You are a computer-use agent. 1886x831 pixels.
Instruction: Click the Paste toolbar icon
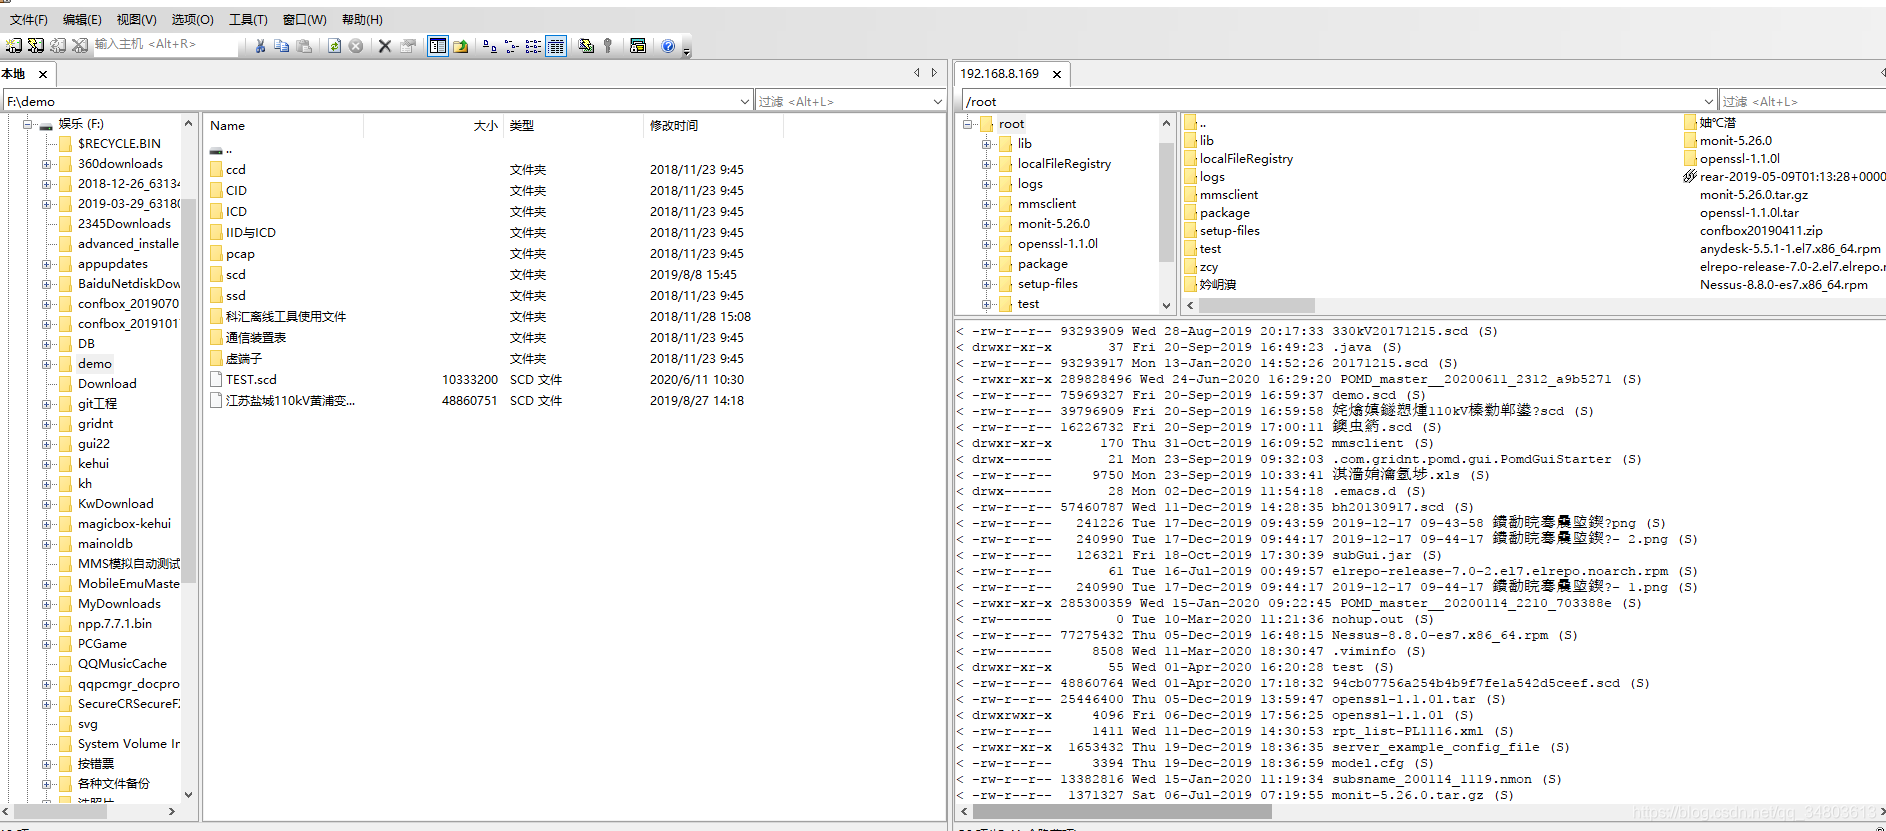(x=304, y=46)
